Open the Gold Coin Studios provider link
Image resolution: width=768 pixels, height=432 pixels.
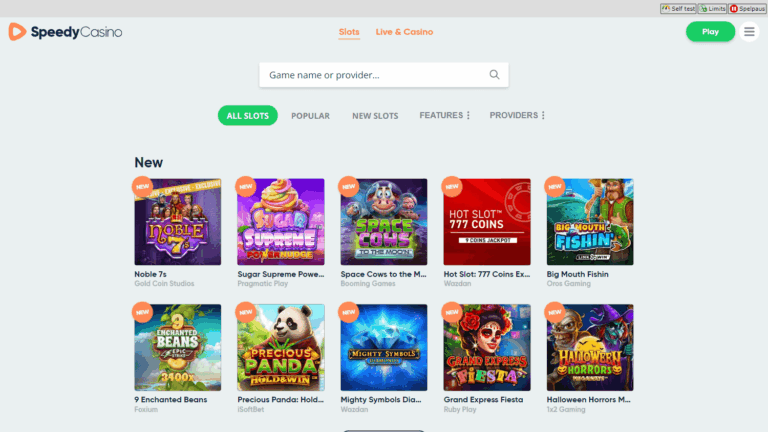[164, 284]
